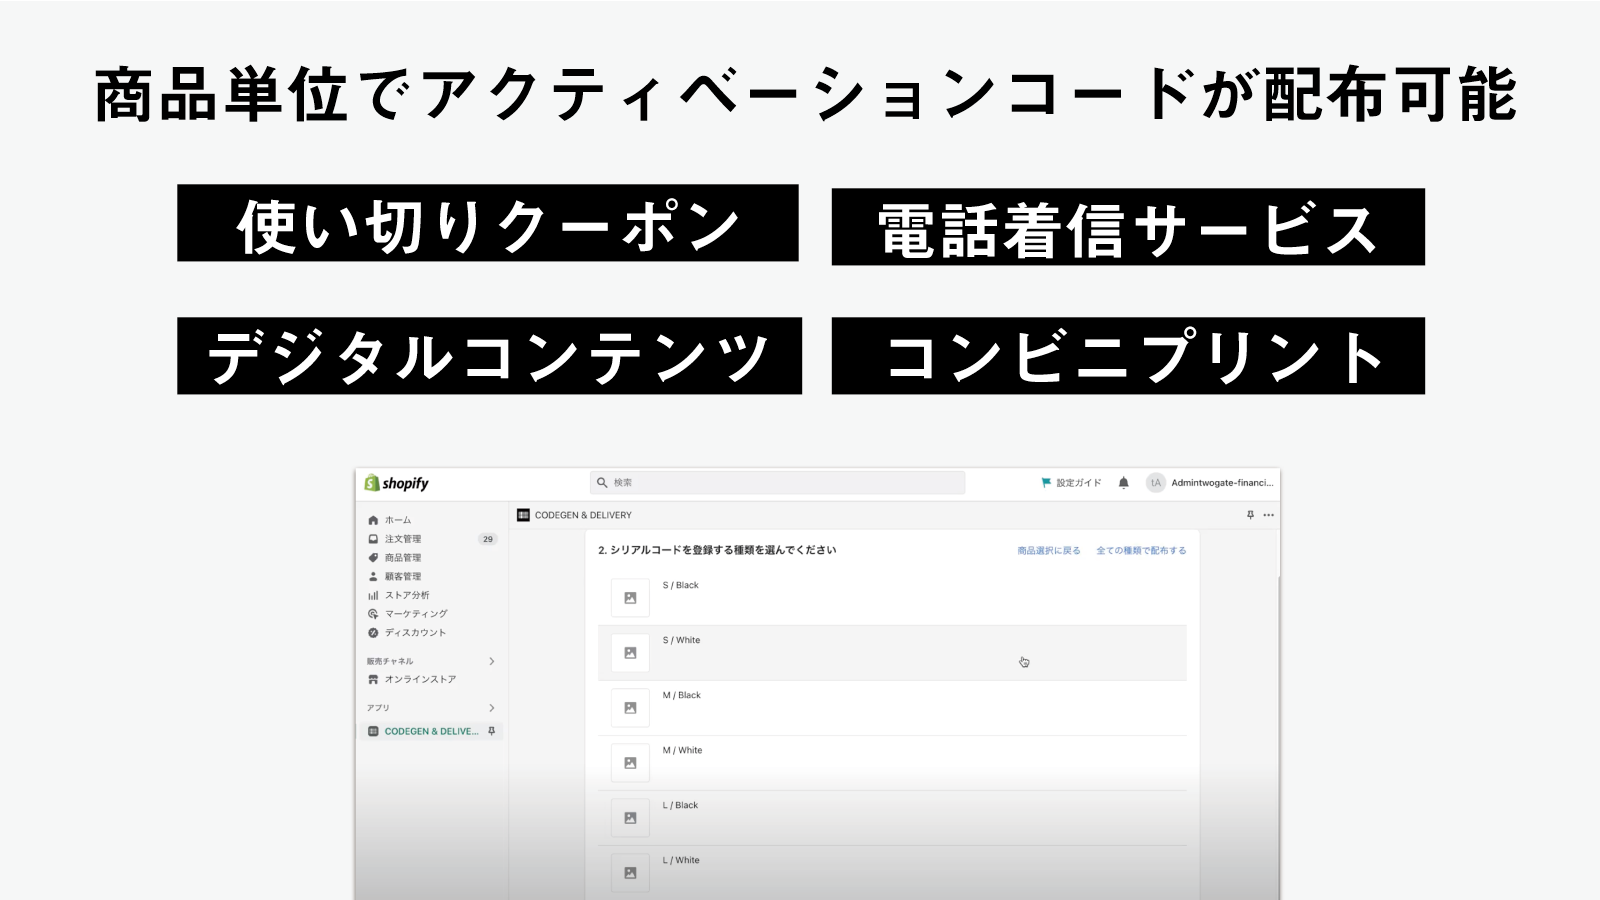Open the オンラインストア storefront icon
Screen dimensions: 1600x900
(x=373, y=679)
